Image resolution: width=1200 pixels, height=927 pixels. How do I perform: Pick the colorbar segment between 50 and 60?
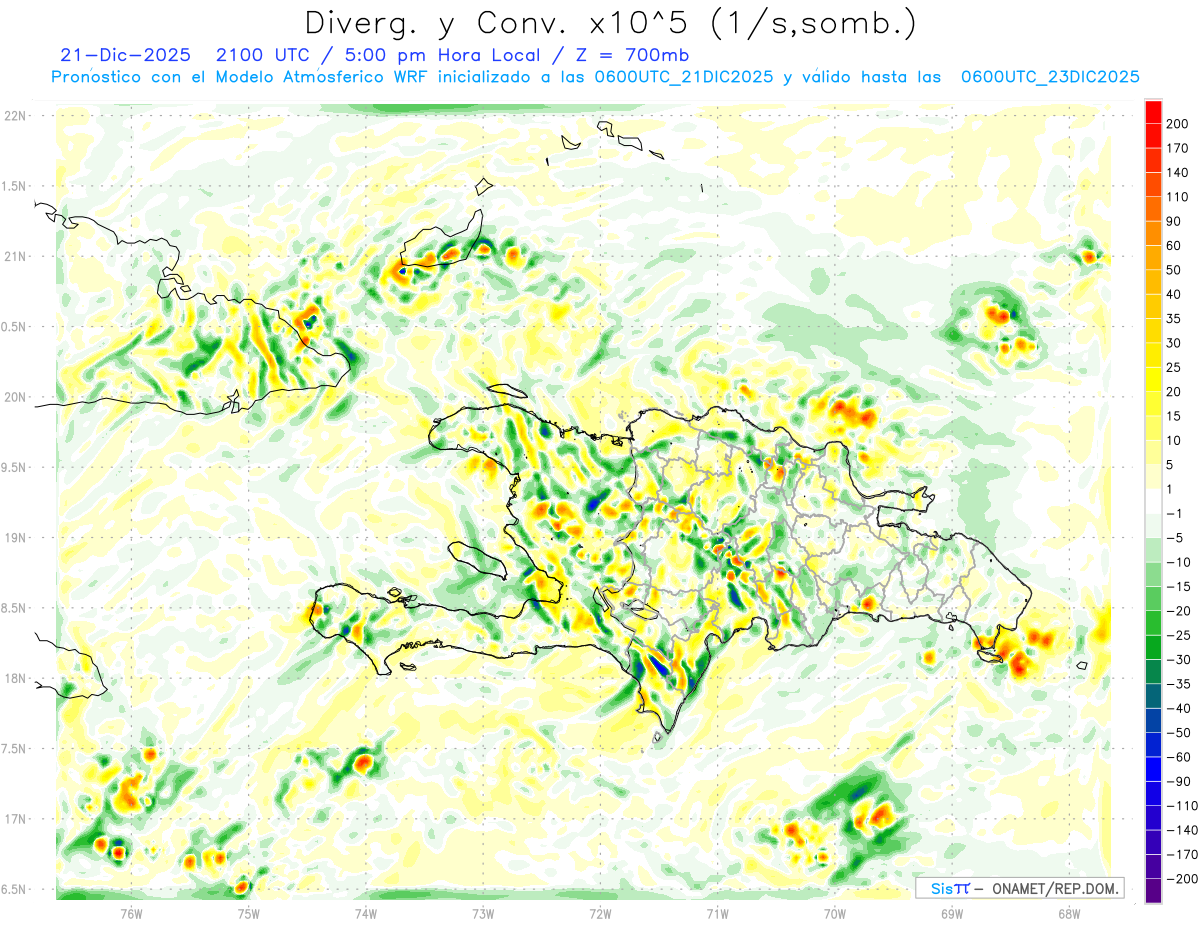pos(1153,258)
